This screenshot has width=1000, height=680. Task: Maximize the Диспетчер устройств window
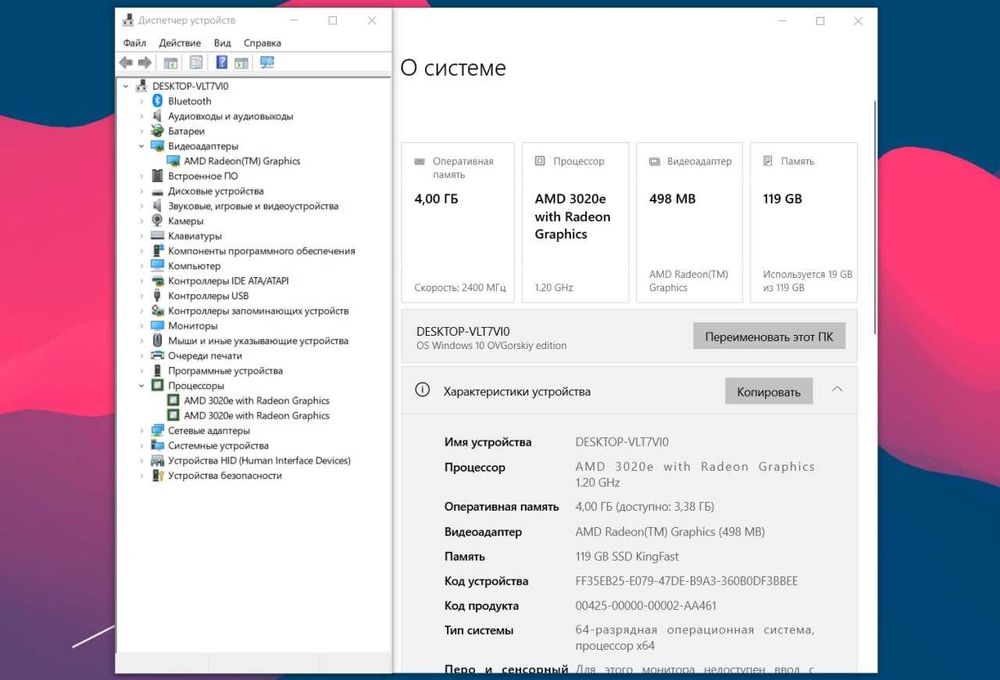coord(332,20)
